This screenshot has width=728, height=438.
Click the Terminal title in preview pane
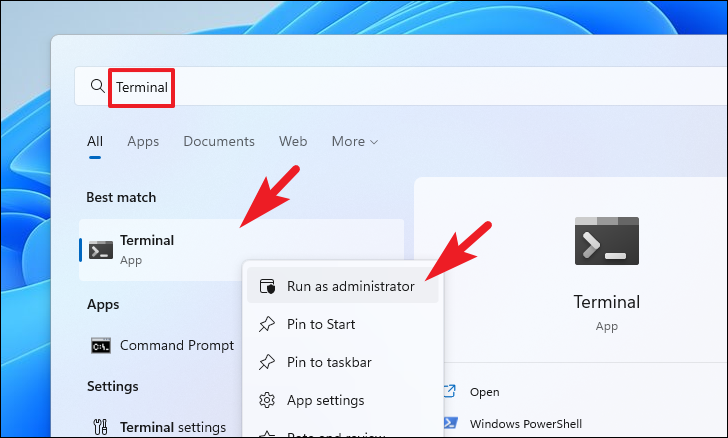607,302
